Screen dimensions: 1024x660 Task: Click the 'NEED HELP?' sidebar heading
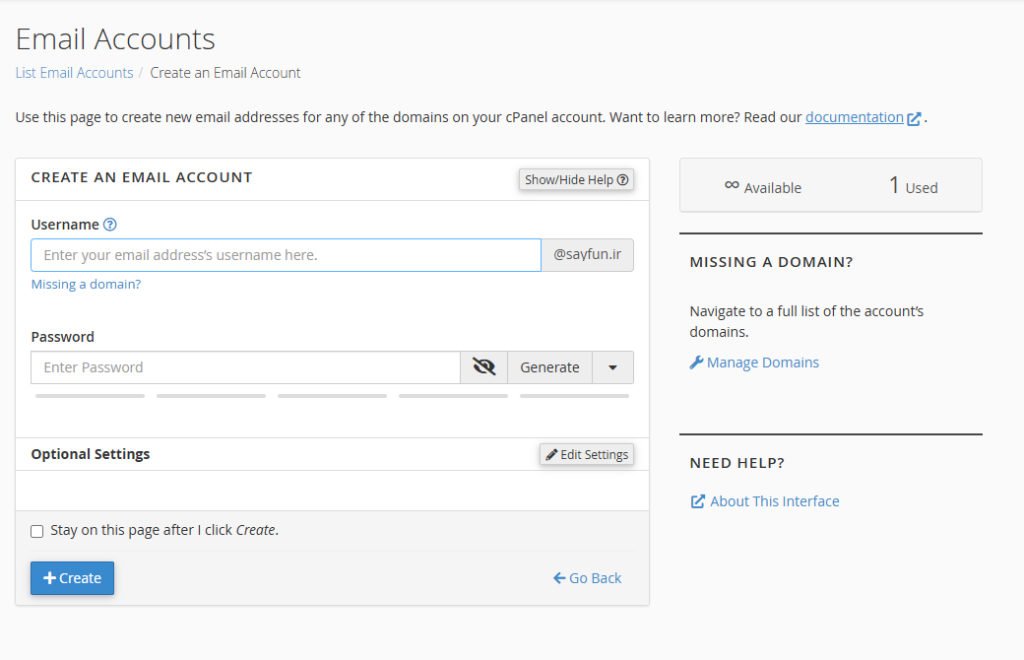[x=737, y=463]
